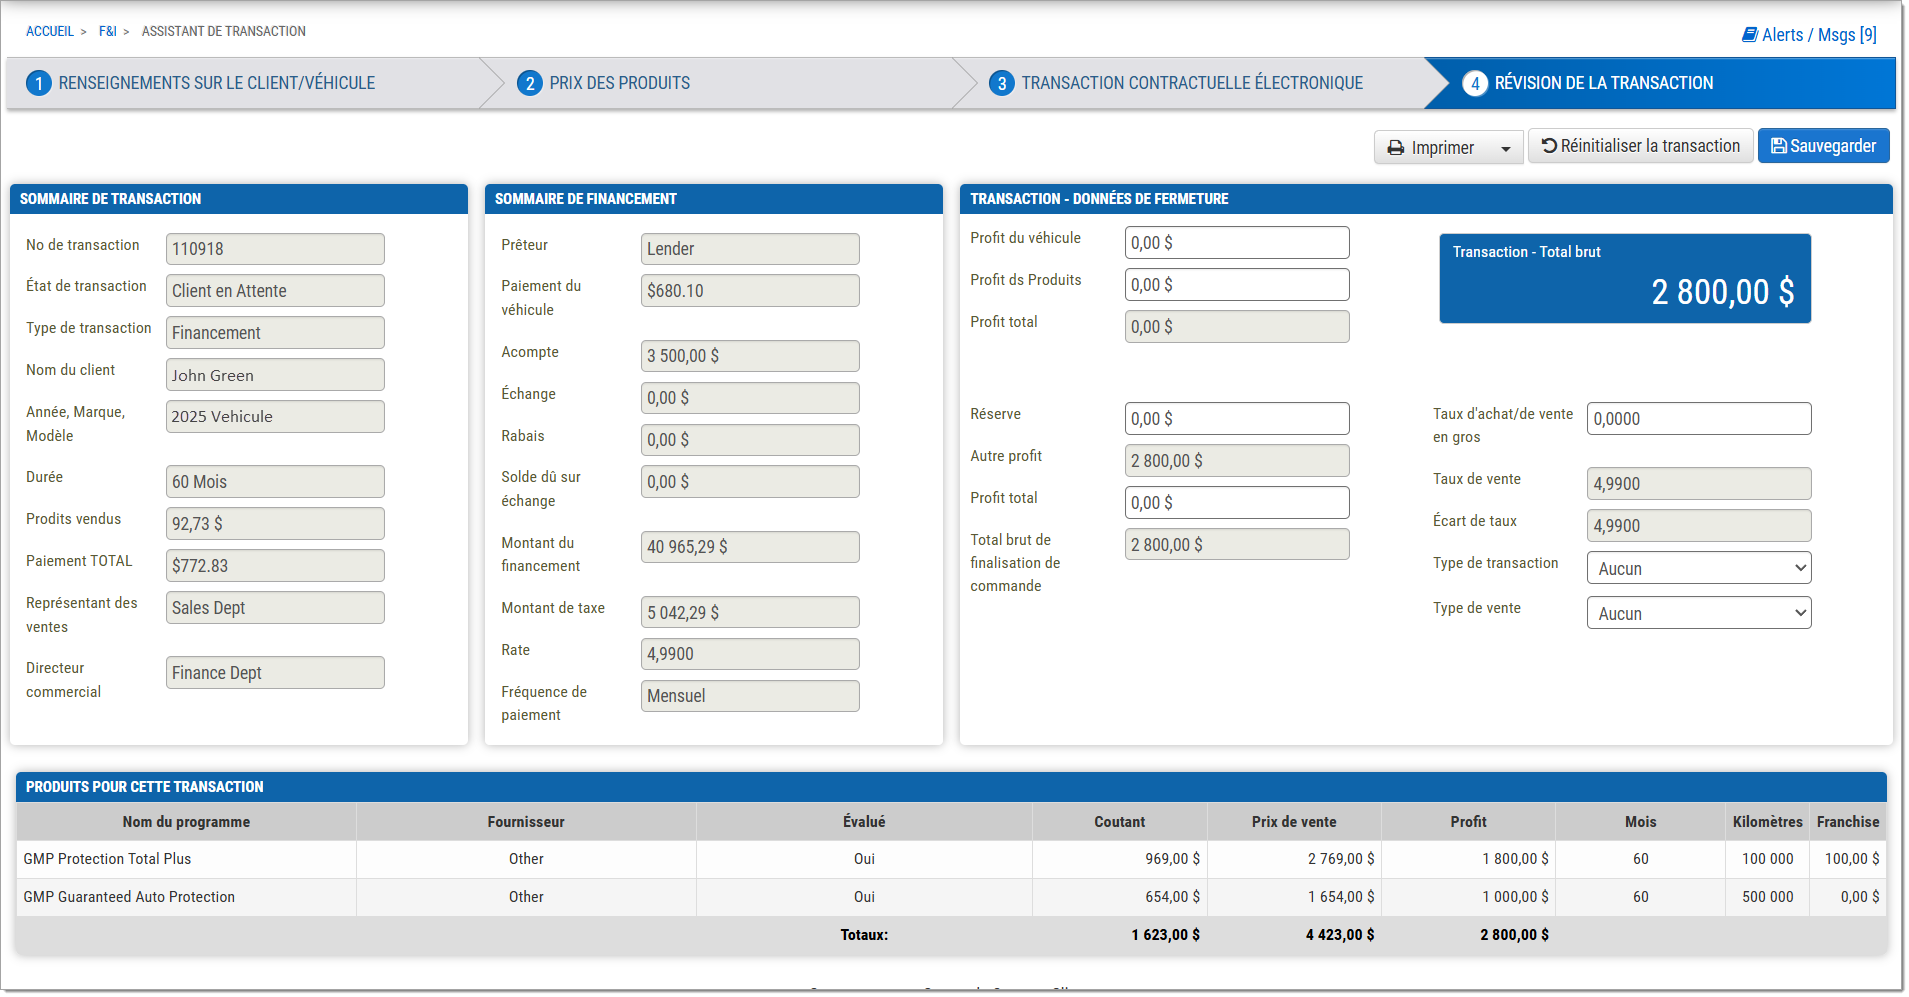Switch to Transaction contractuelle électronique step

pyautogui.click(x=1191, y=83)
